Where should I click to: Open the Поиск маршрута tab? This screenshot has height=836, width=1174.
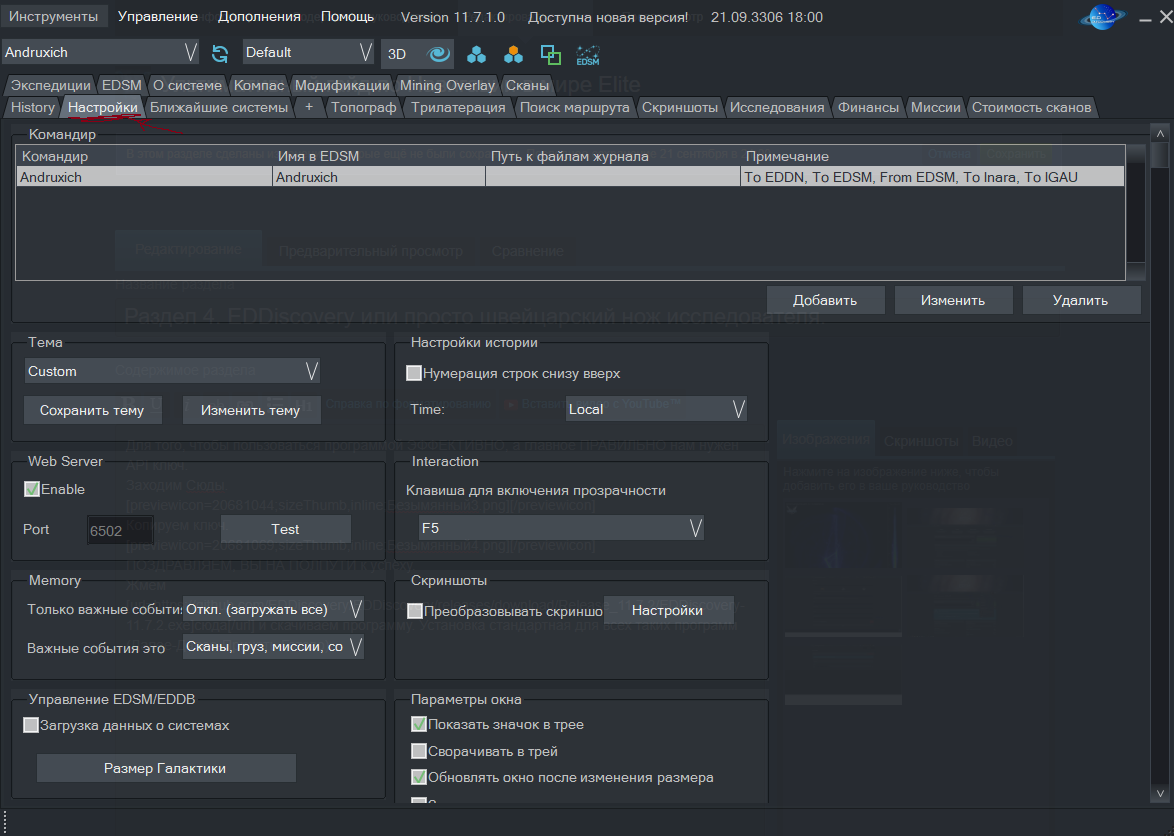click(x=574, y=107)
